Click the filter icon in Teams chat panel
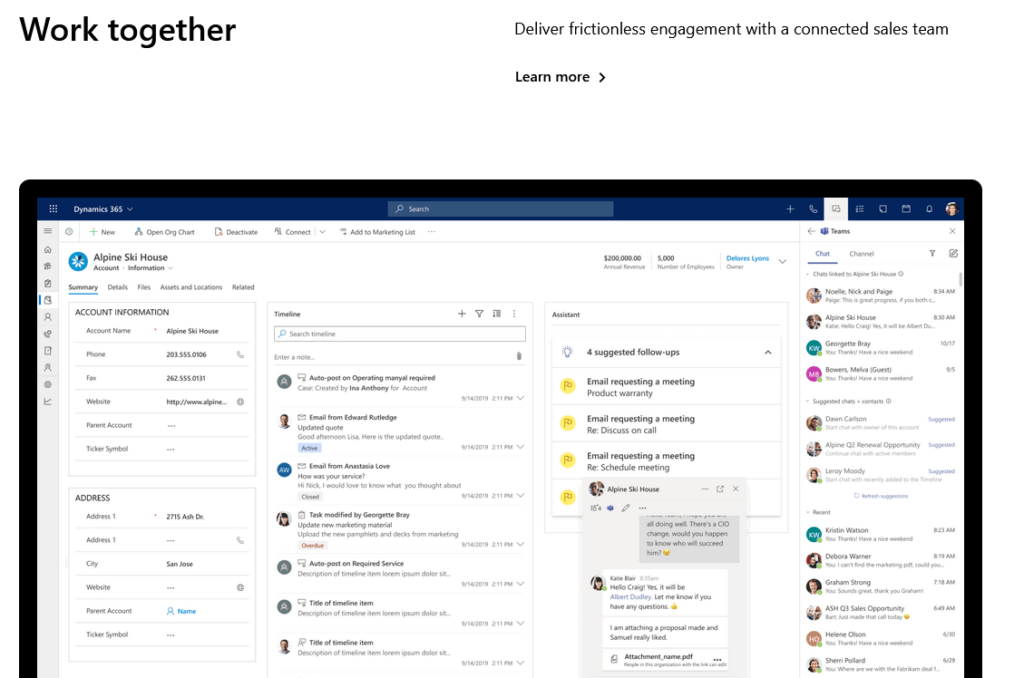The width and height of the screenshot is (1024, 678). click(x=933, y=253)
